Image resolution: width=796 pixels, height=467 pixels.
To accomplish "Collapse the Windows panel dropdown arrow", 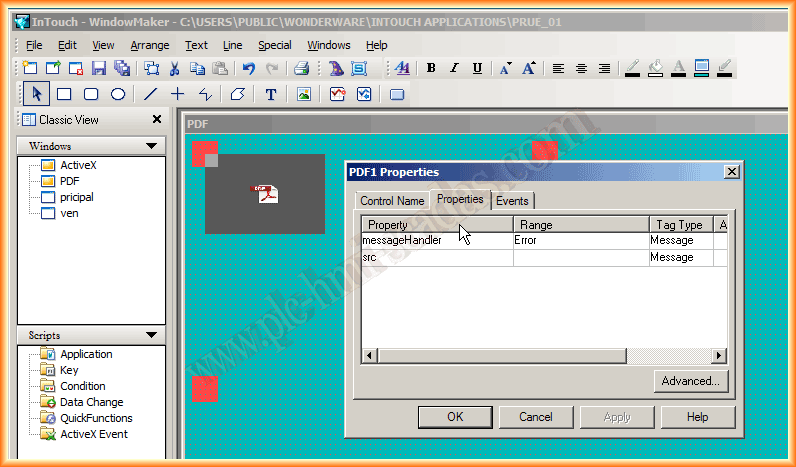I will coord(151,146).
